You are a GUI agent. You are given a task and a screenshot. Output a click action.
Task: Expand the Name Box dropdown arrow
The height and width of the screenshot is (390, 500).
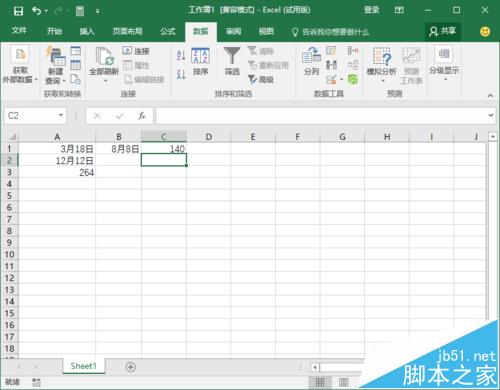click(61, 115)
